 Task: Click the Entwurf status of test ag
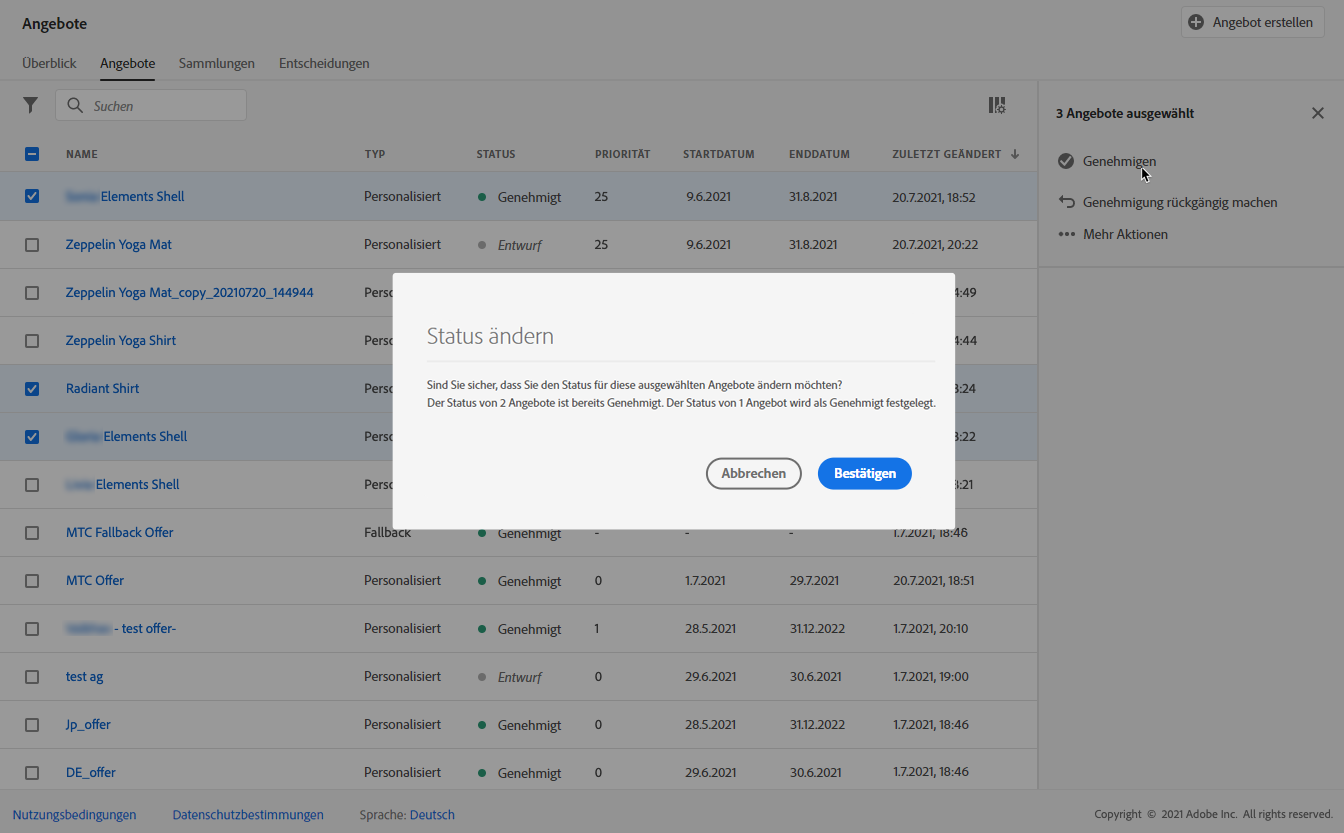pos(520,677)
